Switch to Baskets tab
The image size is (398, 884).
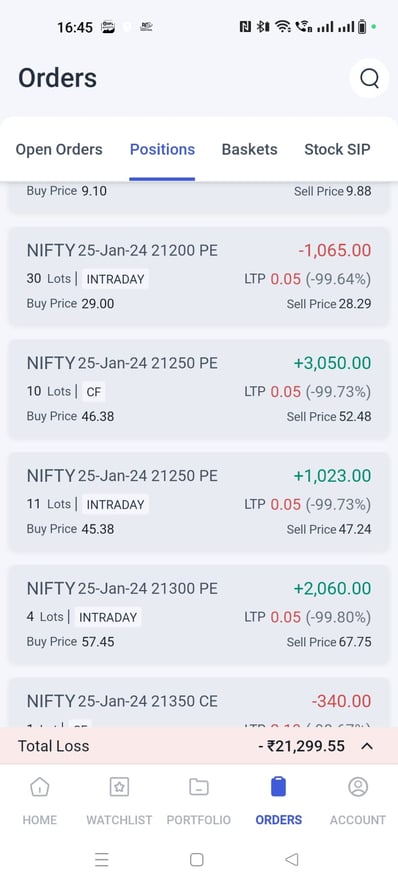pyautogui.click(x=249, y=149)
